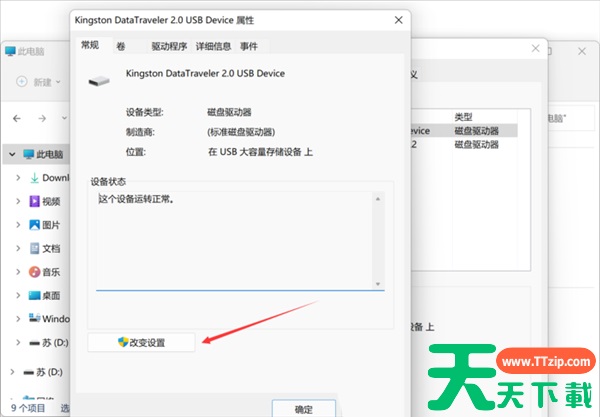Viewport: 600px width, 417px height.
Task: Click the top-level 苏 (D:) drive icon
Action: pyautogui.click(x=29, y=372)
